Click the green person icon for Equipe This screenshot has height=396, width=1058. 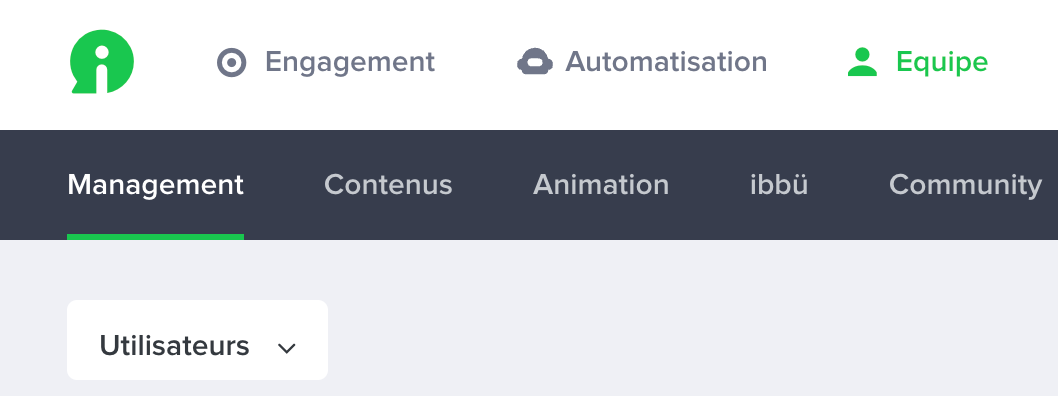[x=862, y=62]
